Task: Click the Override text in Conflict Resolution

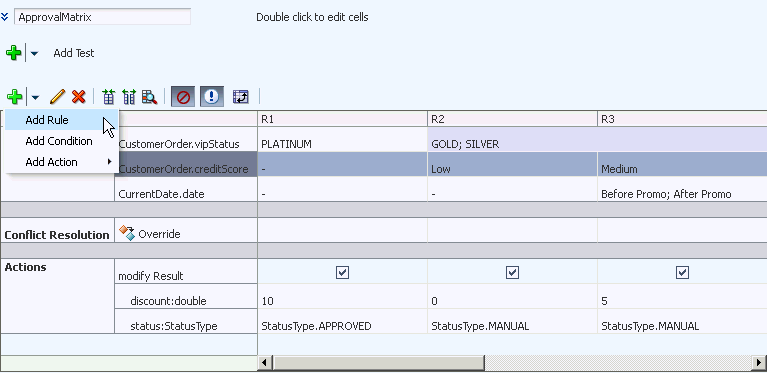Action: 159,234
